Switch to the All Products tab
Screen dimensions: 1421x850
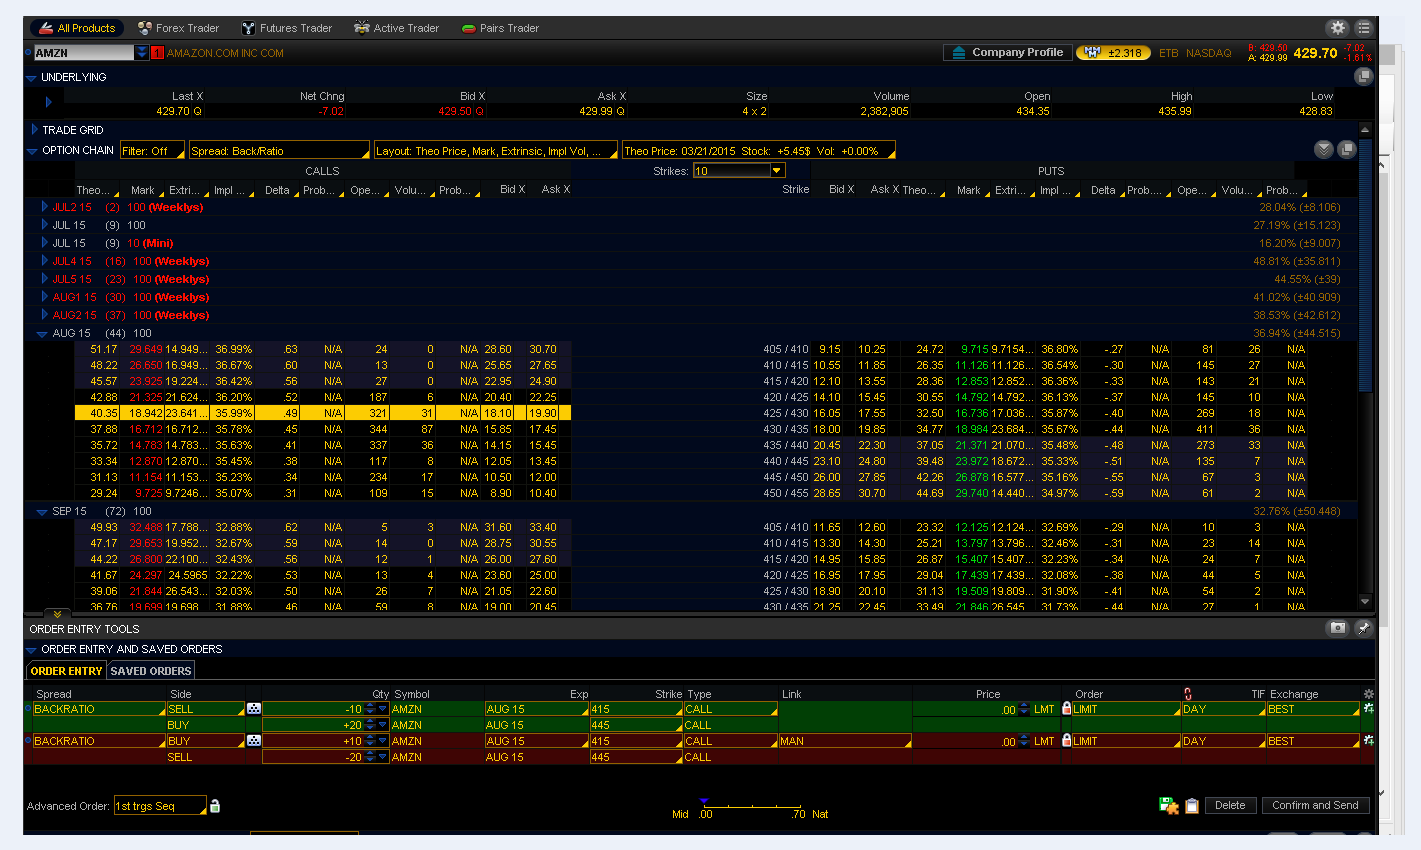[76, 28]
